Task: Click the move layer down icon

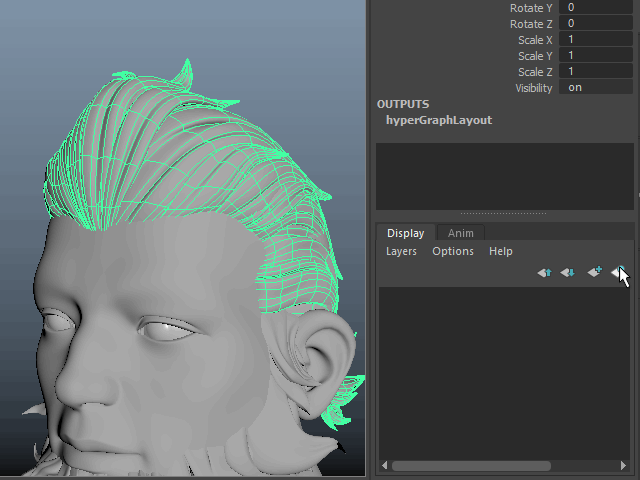Action: coord(567,272)
